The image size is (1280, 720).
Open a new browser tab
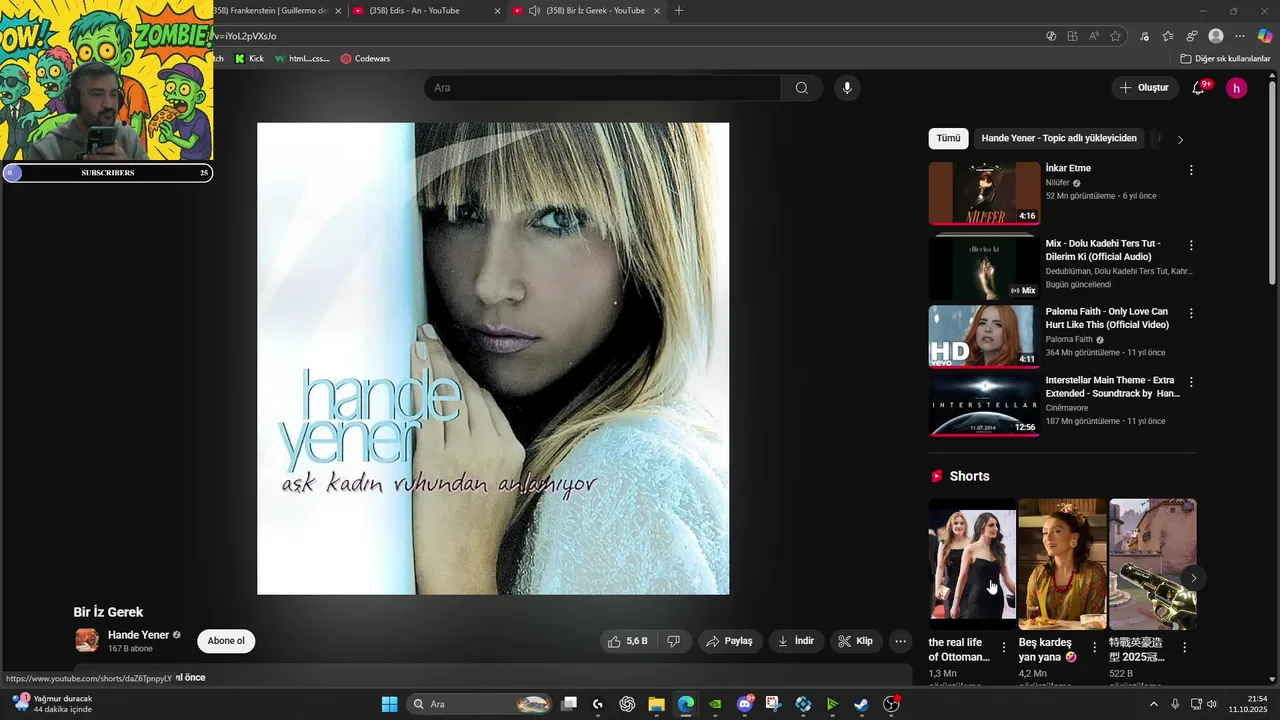point(679,11)
